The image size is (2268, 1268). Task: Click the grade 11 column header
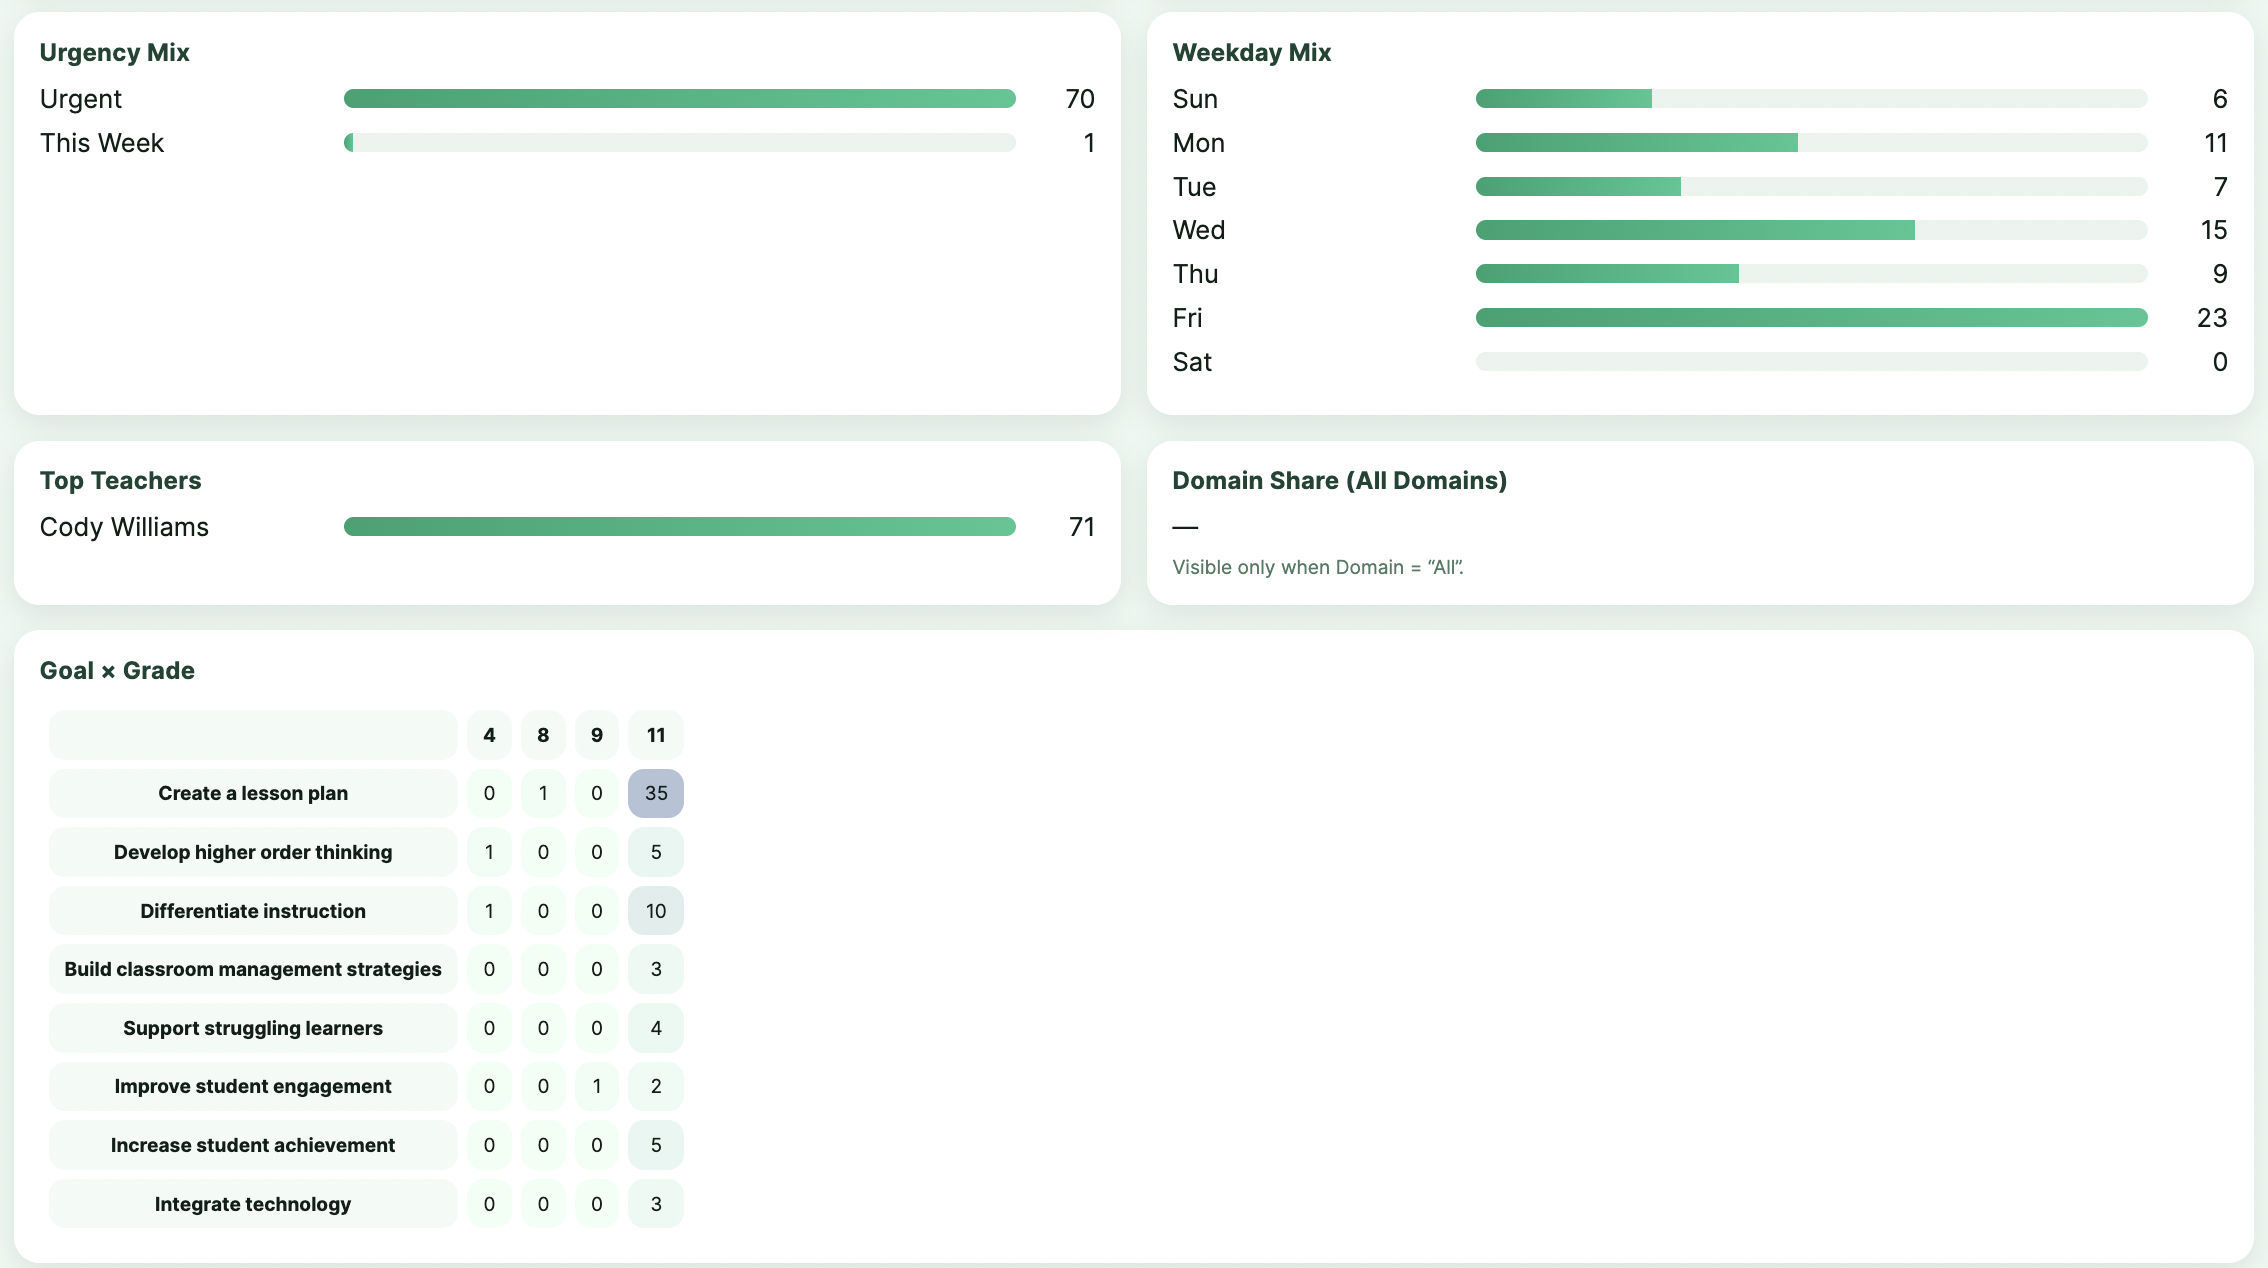(x=655, y=735)
